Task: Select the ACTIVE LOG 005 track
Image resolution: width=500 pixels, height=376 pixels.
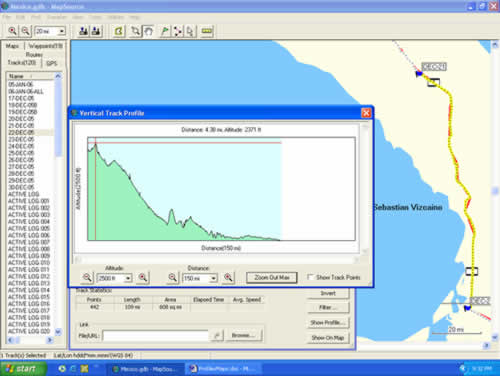Action: [29, 228]
